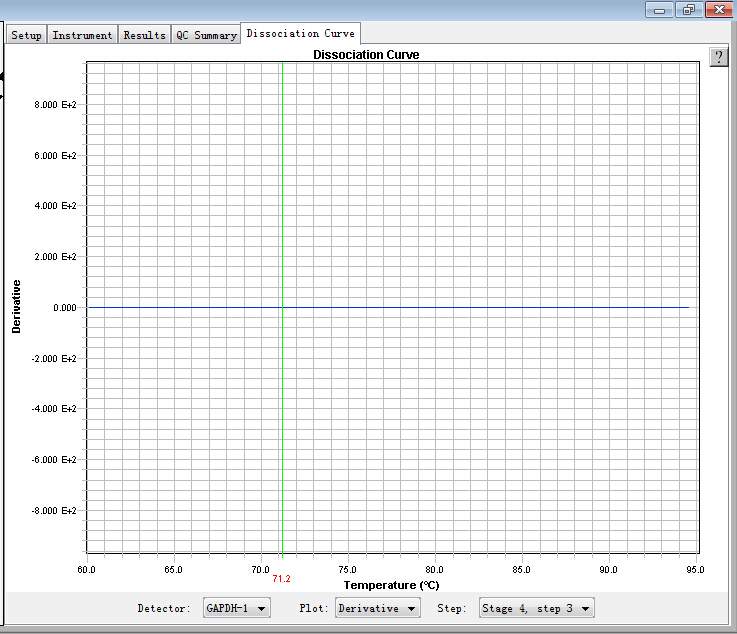Viewport: 737px width, 634px height.
Task: Click the blue derivative curve line
Action: [388, 307]
